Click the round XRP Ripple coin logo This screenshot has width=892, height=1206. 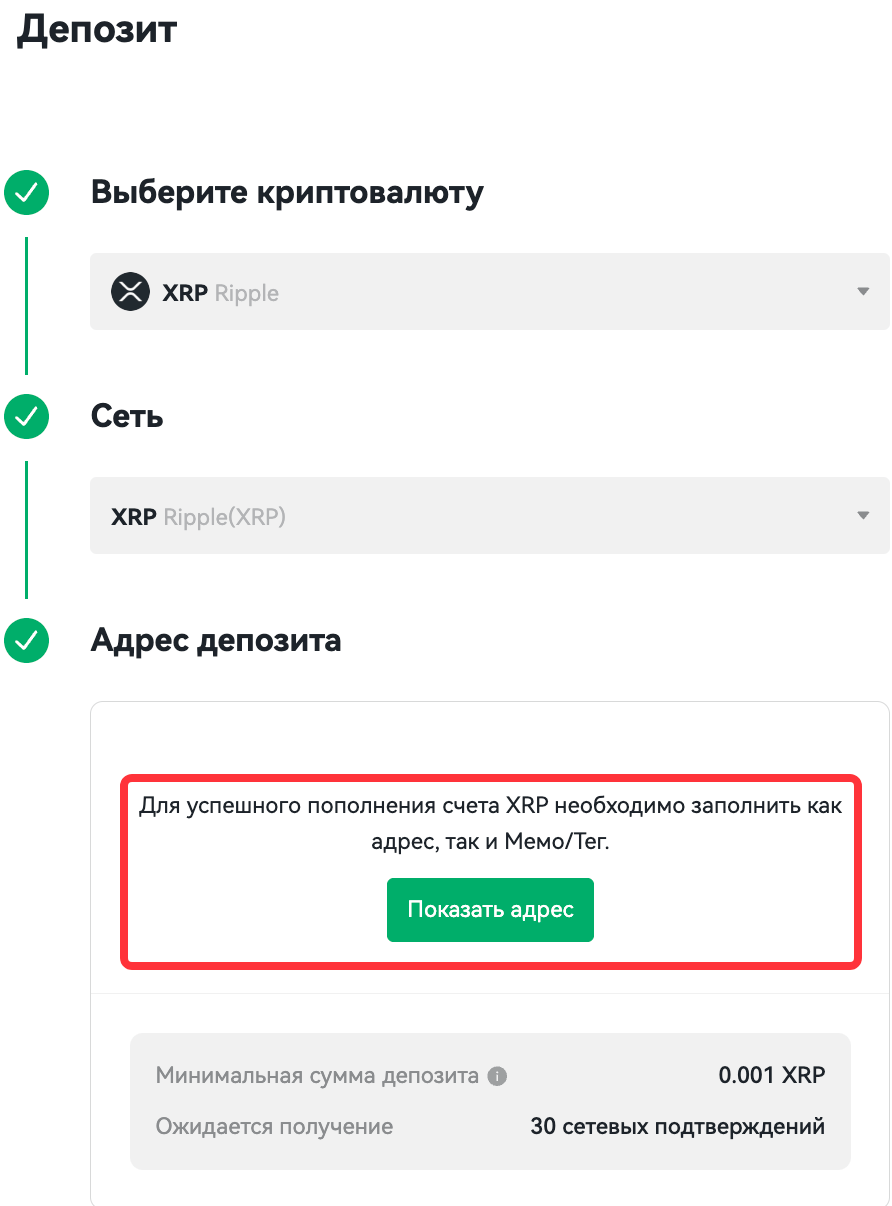[130, 292]
